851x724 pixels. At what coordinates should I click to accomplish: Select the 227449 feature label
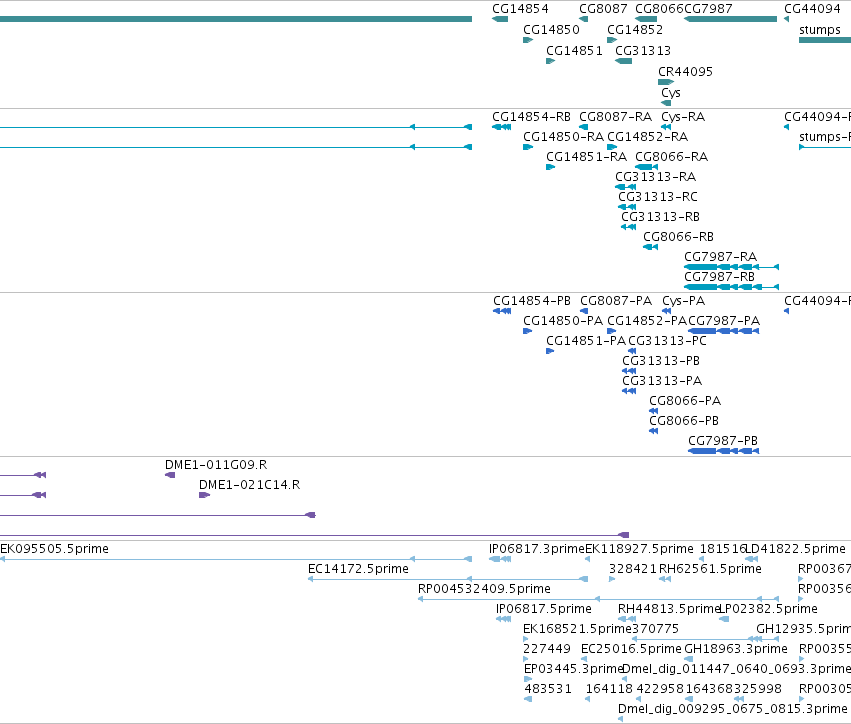tap(547, 650)
